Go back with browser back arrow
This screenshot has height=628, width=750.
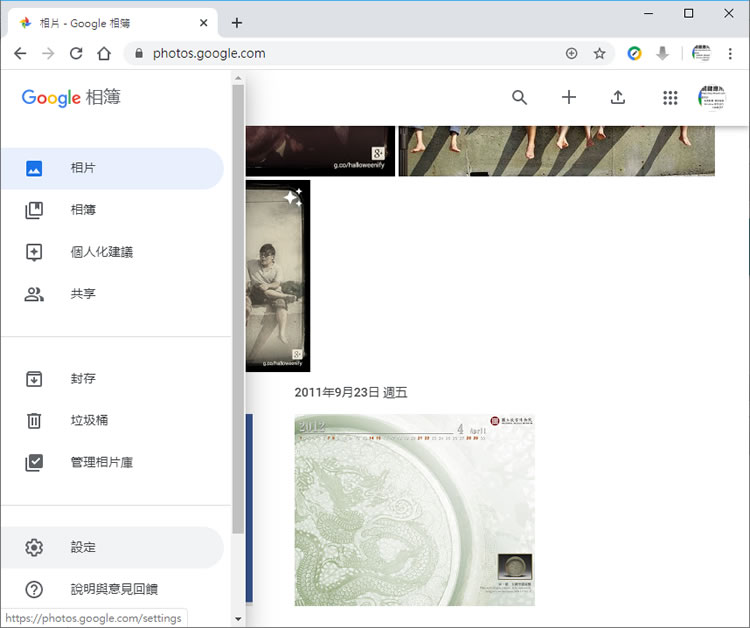pos(20,54)
